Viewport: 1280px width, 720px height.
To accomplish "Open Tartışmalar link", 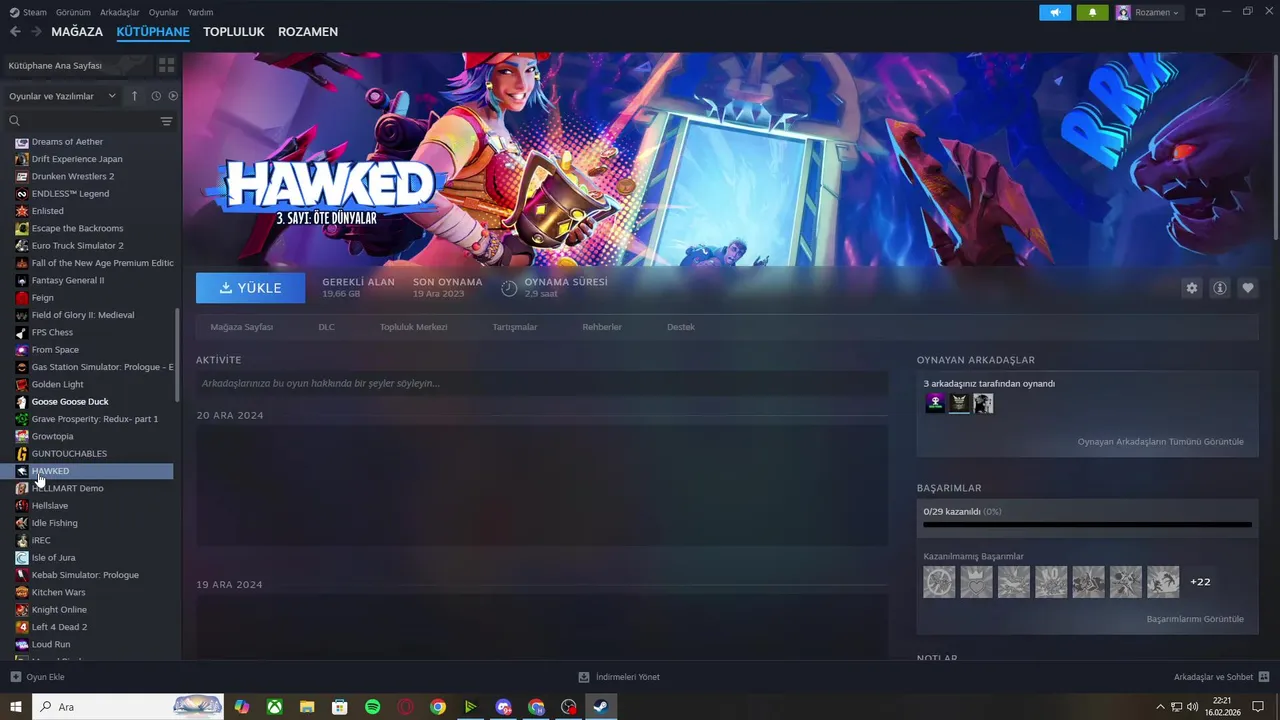I will tap(515, 327).
